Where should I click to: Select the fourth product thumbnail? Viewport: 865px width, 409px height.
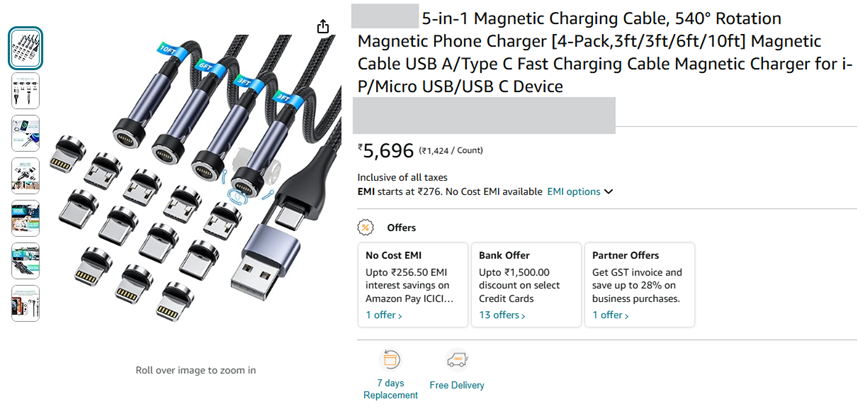coord(26,175)
